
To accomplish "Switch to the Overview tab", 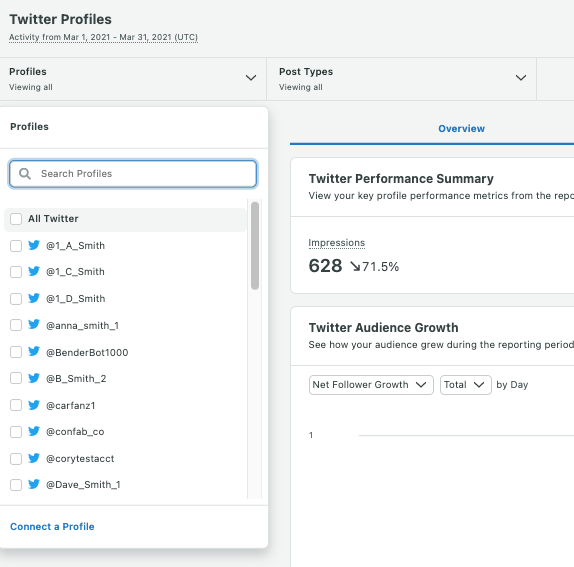I will pos(461,128).
